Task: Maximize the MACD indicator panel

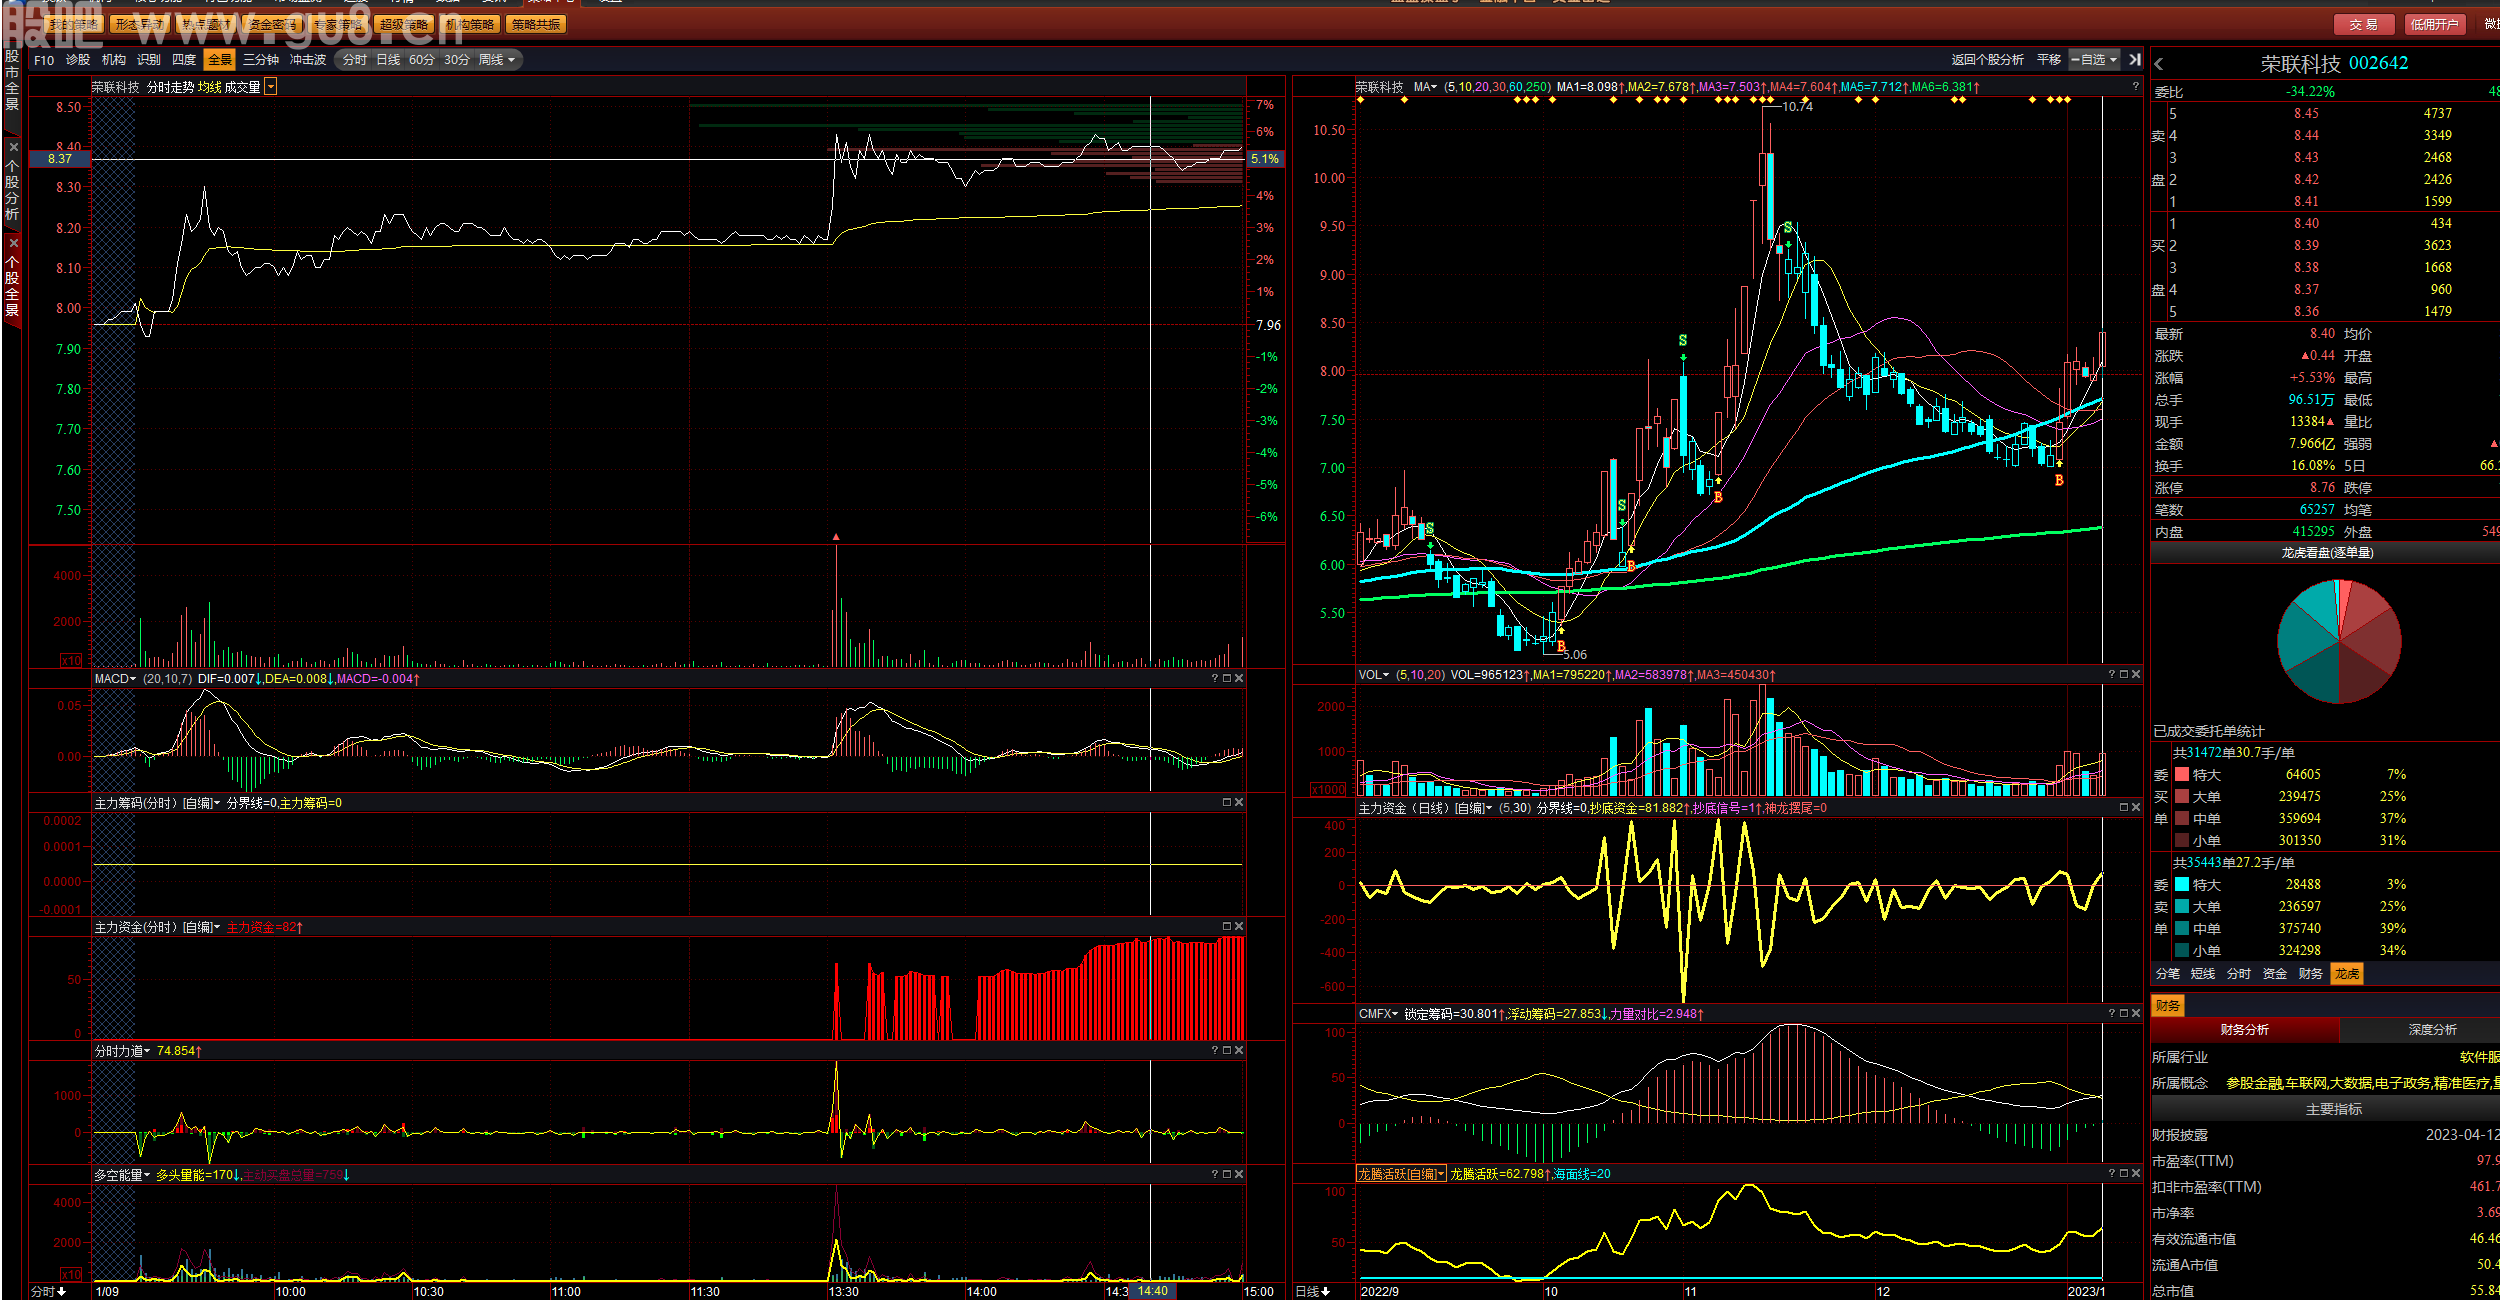Action: 1227,678
